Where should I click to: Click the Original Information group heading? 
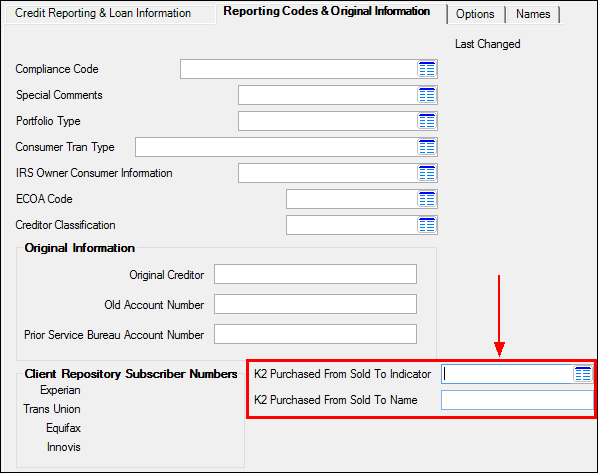[x=80, y=248]
